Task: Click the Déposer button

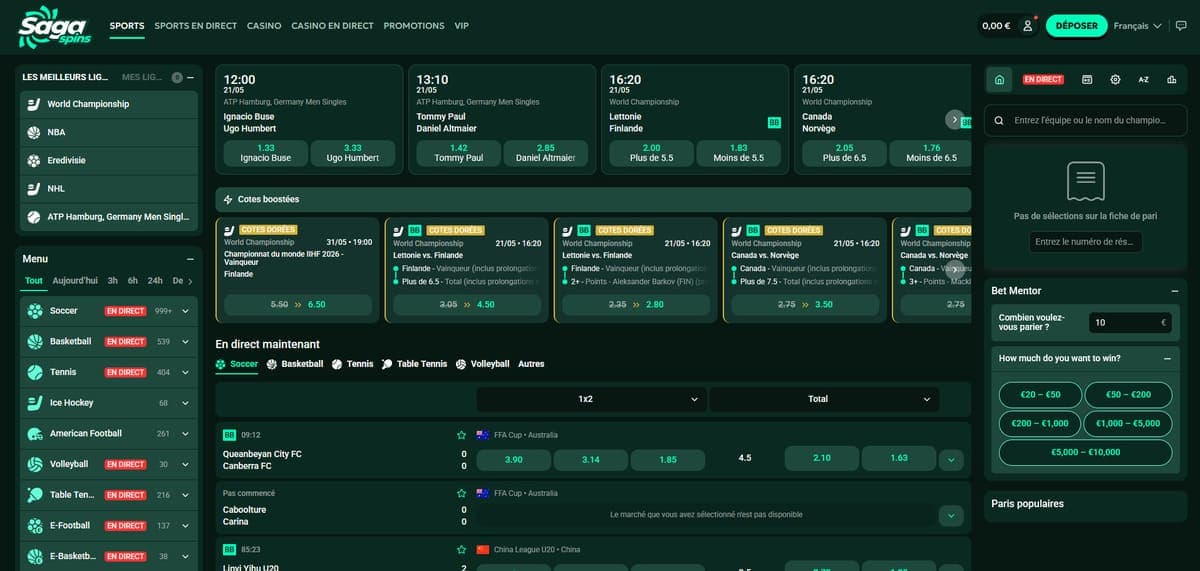Action: click(1076, 26)
